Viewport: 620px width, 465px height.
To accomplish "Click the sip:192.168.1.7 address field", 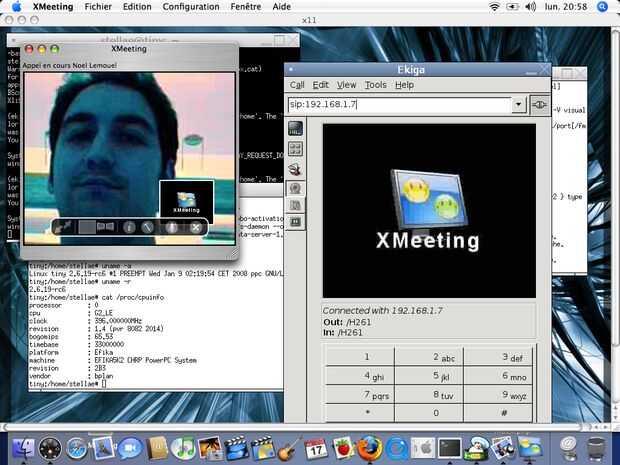I will 399,105.
